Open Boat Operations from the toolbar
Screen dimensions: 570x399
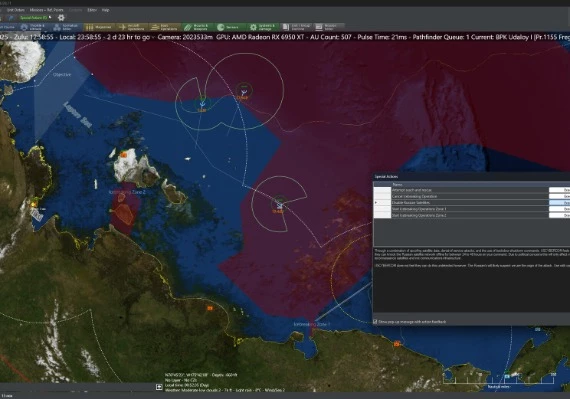pos(164,27)
